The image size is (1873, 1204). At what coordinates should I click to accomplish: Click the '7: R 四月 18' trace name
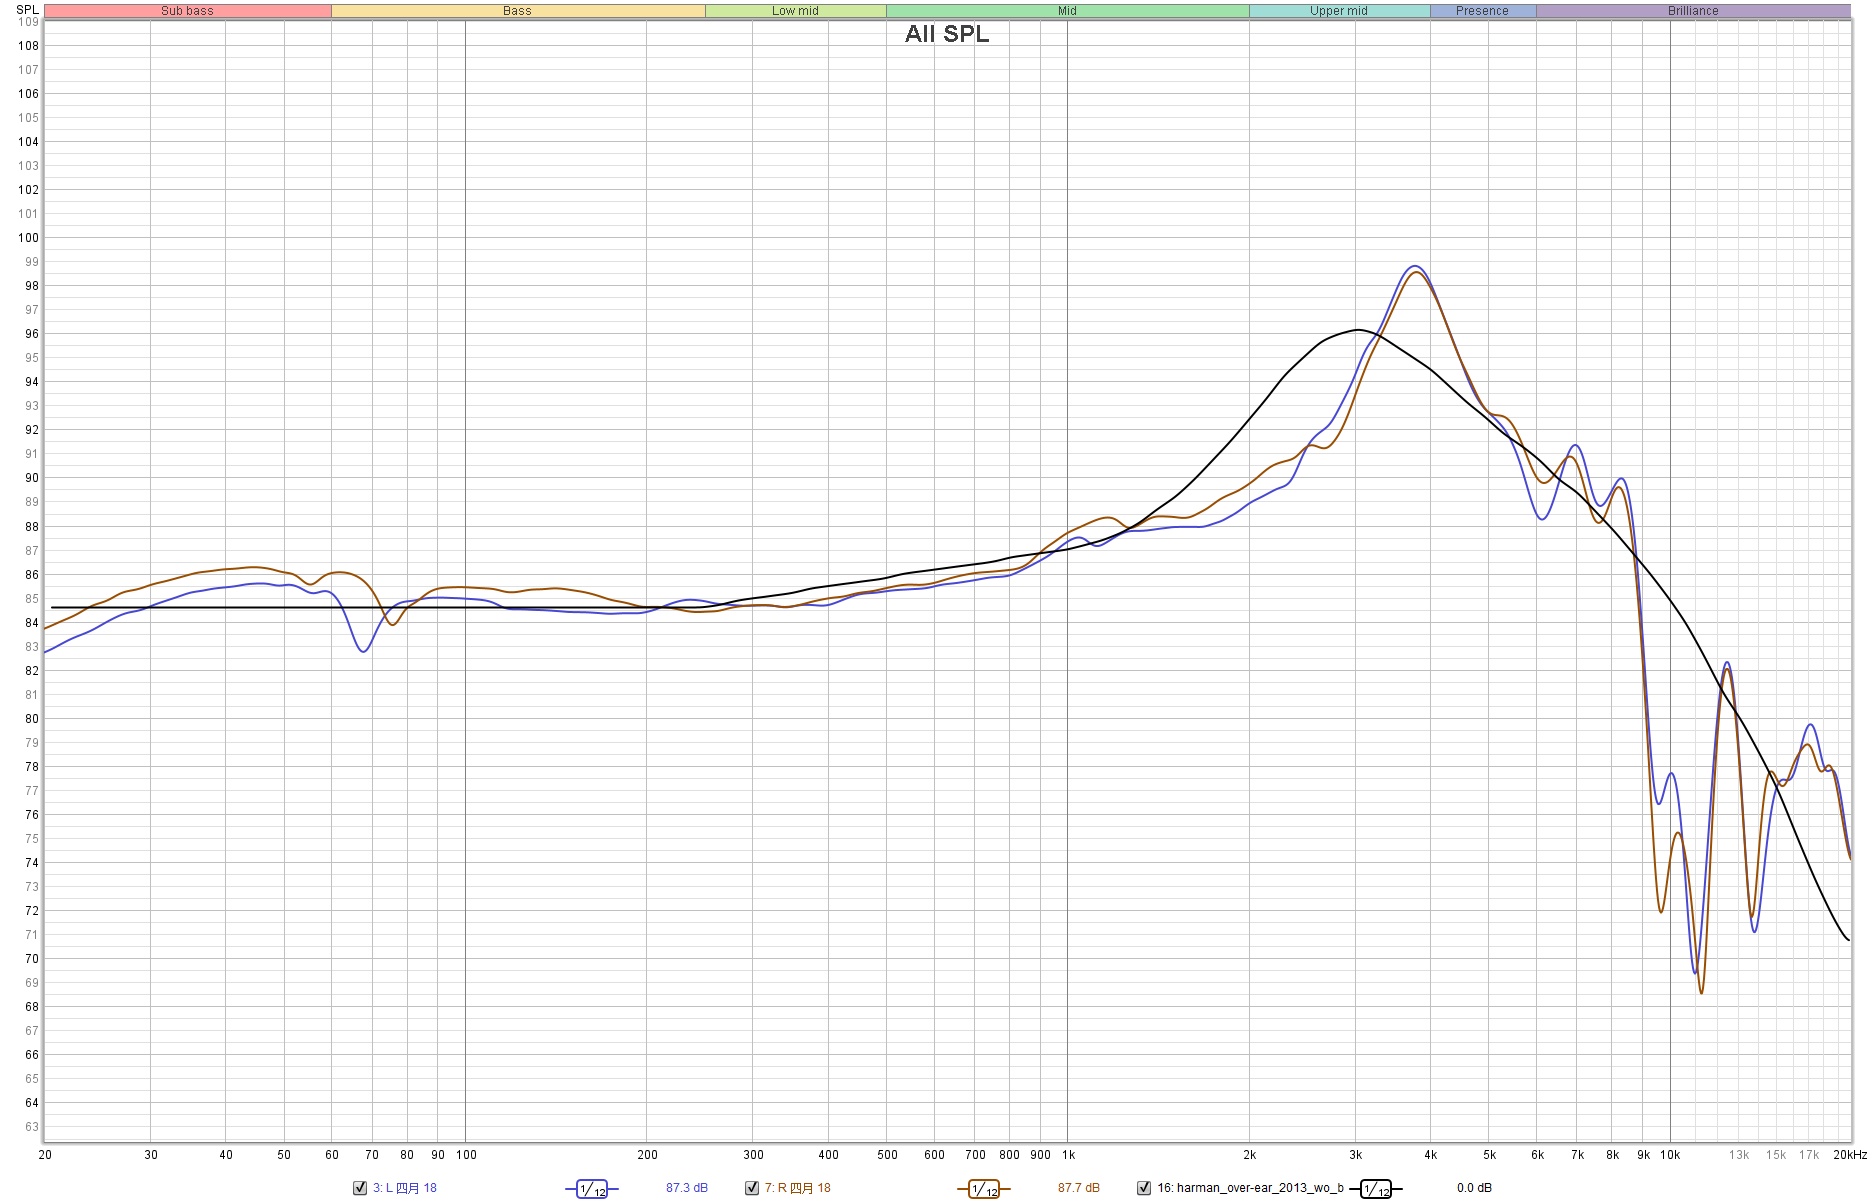pos(797,1188)
